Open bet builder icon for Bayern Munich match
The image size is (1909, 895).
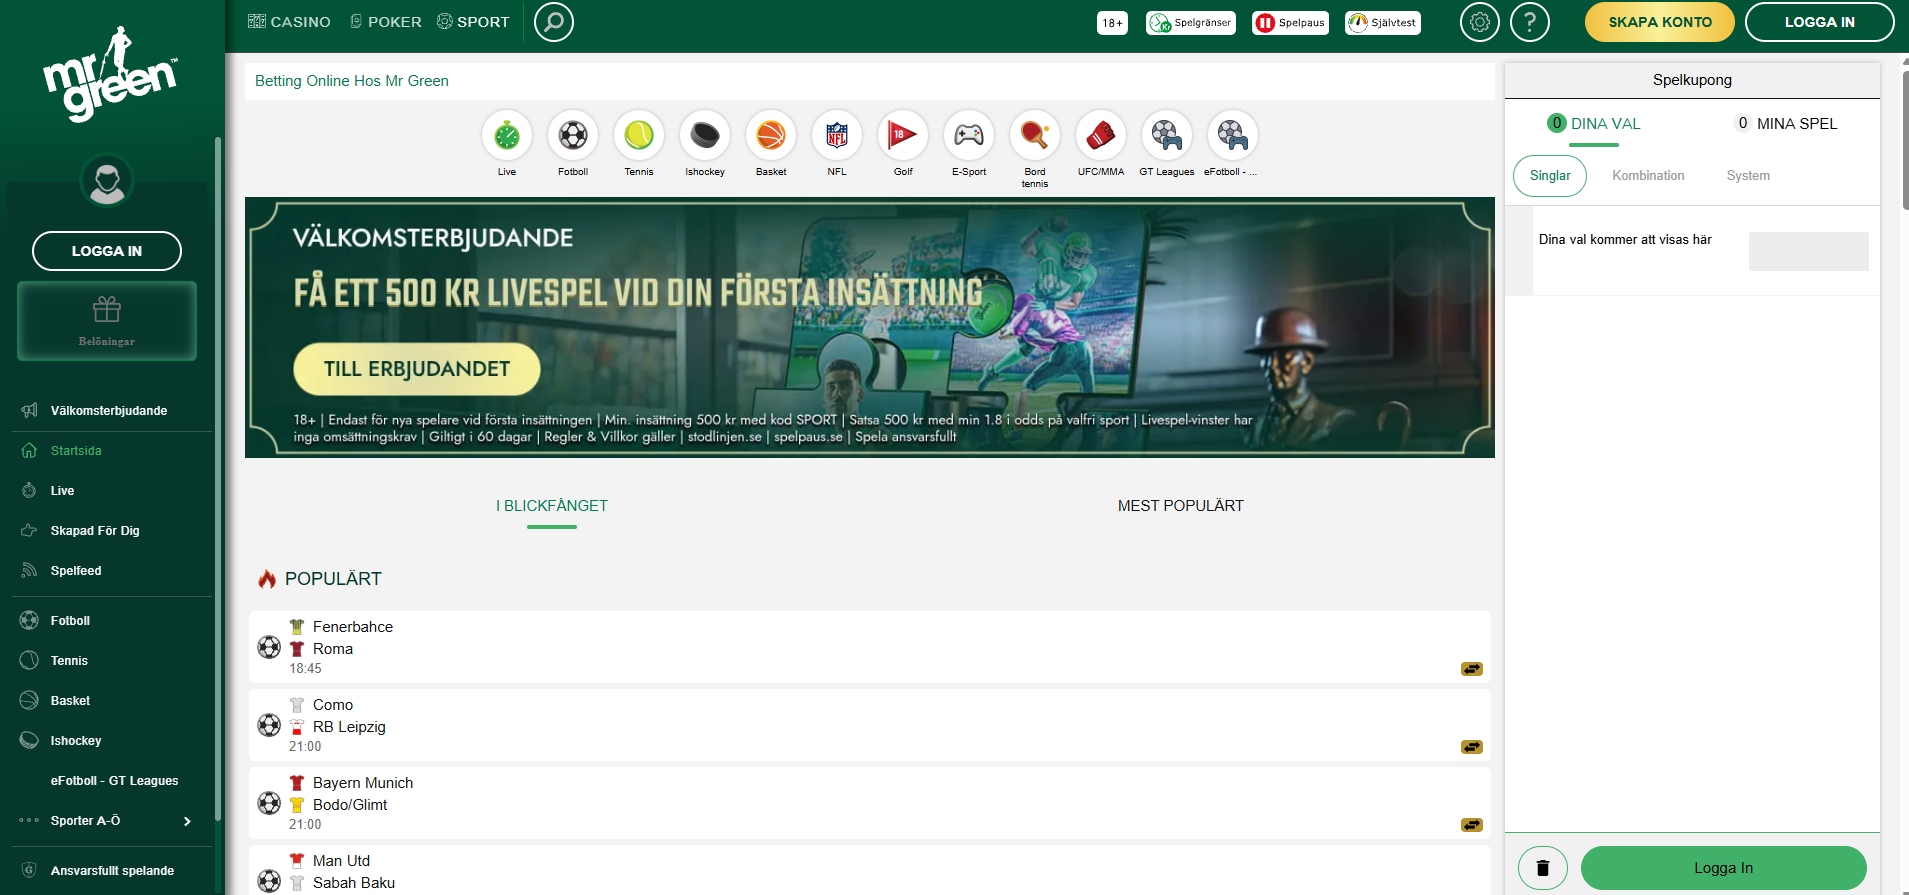(1472, 825)
